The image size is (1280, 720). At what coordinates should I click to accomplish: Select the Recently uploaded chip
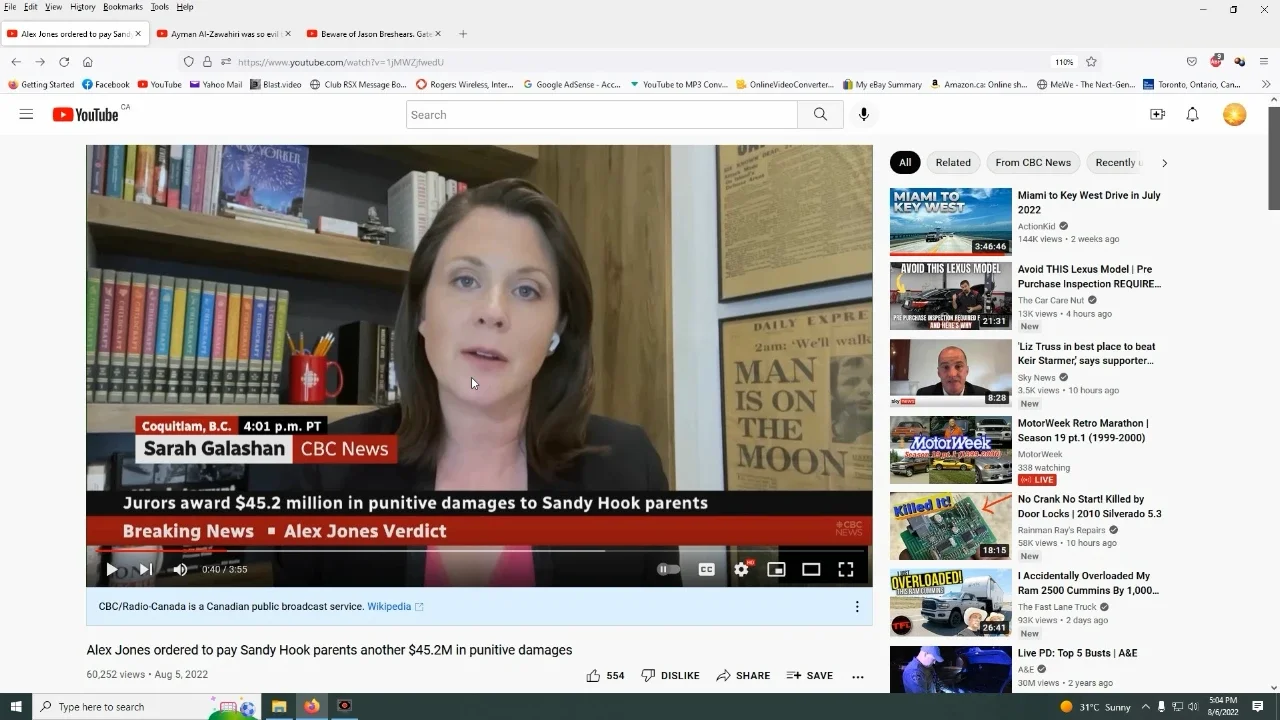1115,162
